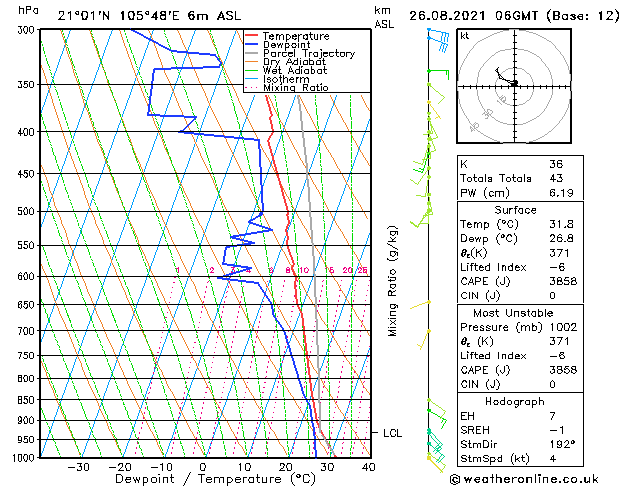Screen dimensions: 629x486
Task: Click the -30 temperature axis tick
Action: pos(78,467)
